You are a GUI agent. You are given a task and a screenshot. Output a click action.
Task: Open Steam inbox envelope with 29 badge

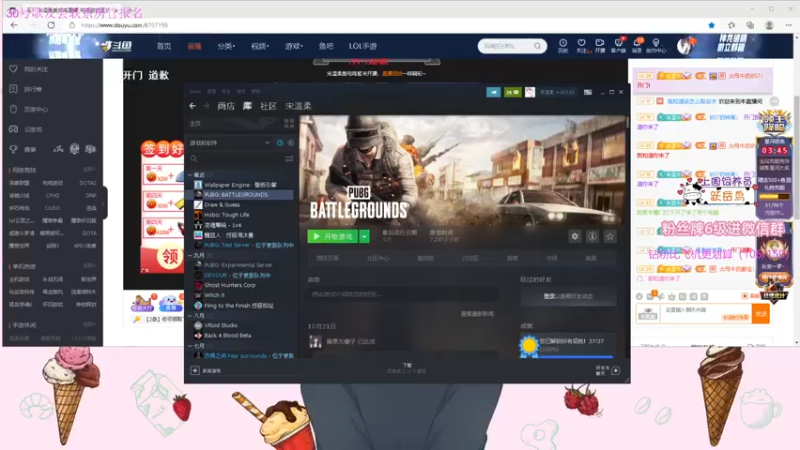tap(512, 92)
